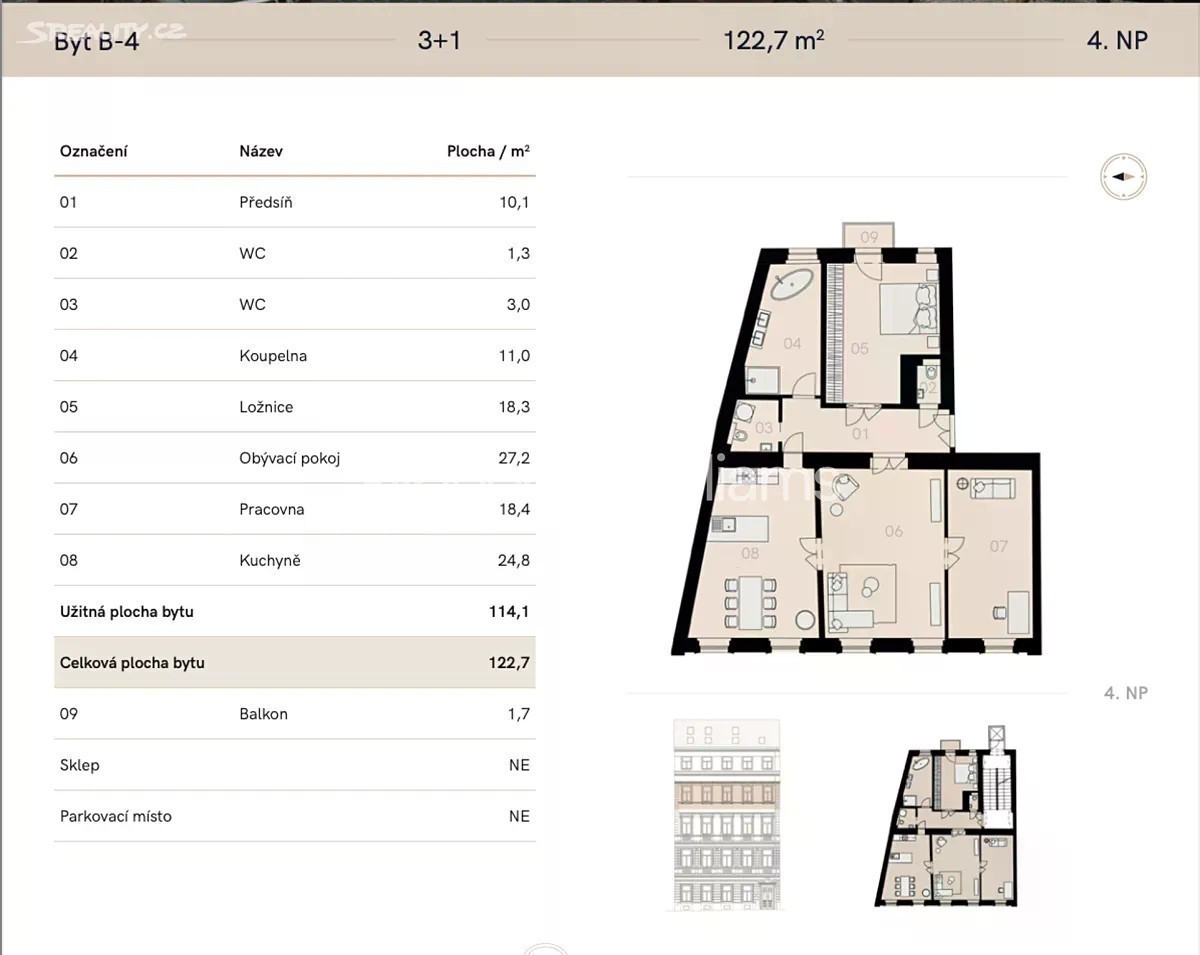
Task: Click the Parkovací místo row
Action: tap(294, 816)
